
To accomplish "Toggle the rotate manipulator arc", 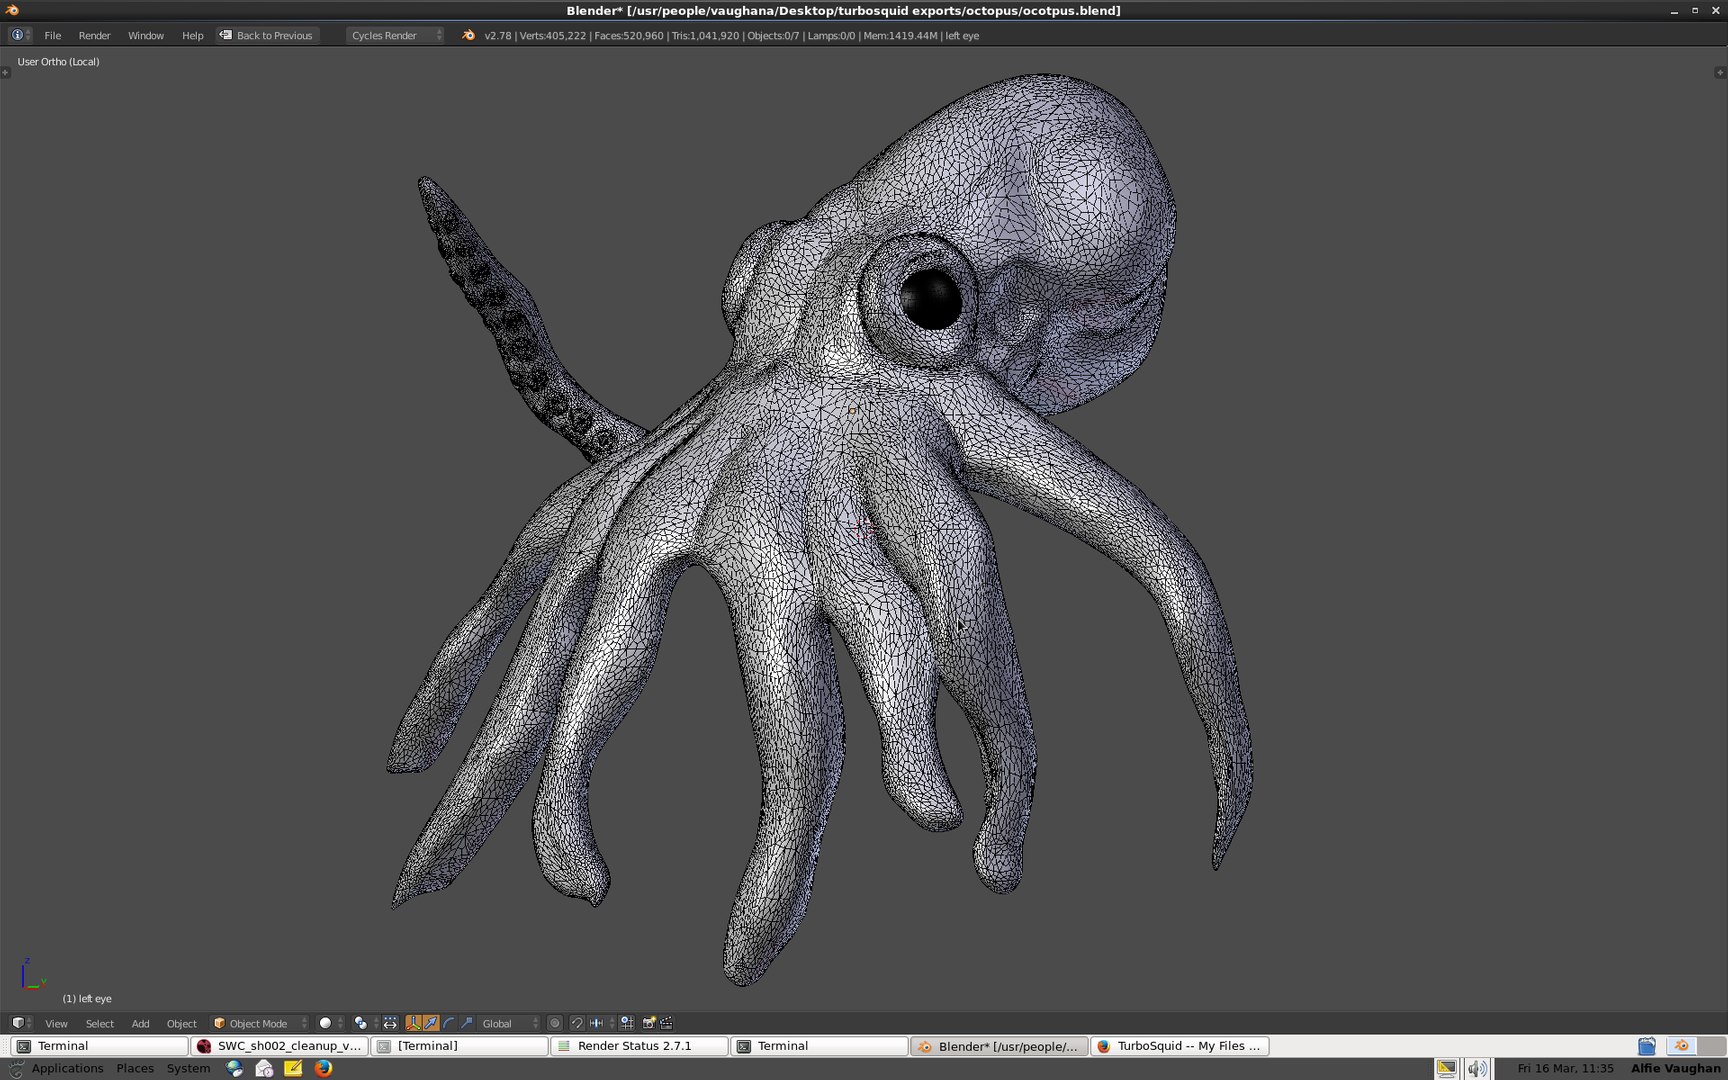I will pos(449,1023).
